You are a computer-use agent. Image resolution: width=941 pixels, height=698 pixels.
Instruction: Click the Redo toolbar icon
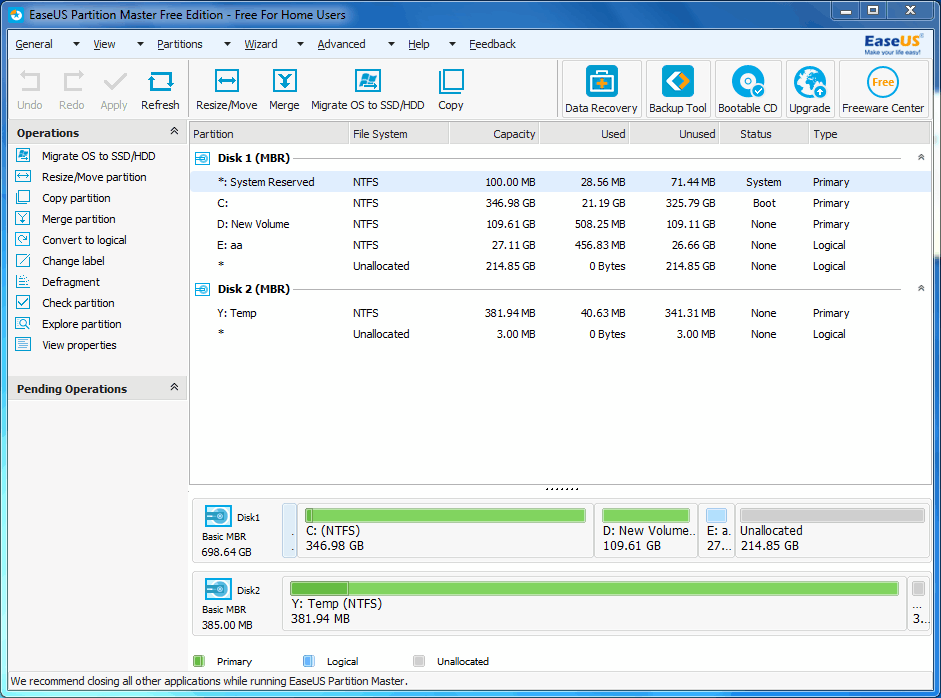point(71,91)
